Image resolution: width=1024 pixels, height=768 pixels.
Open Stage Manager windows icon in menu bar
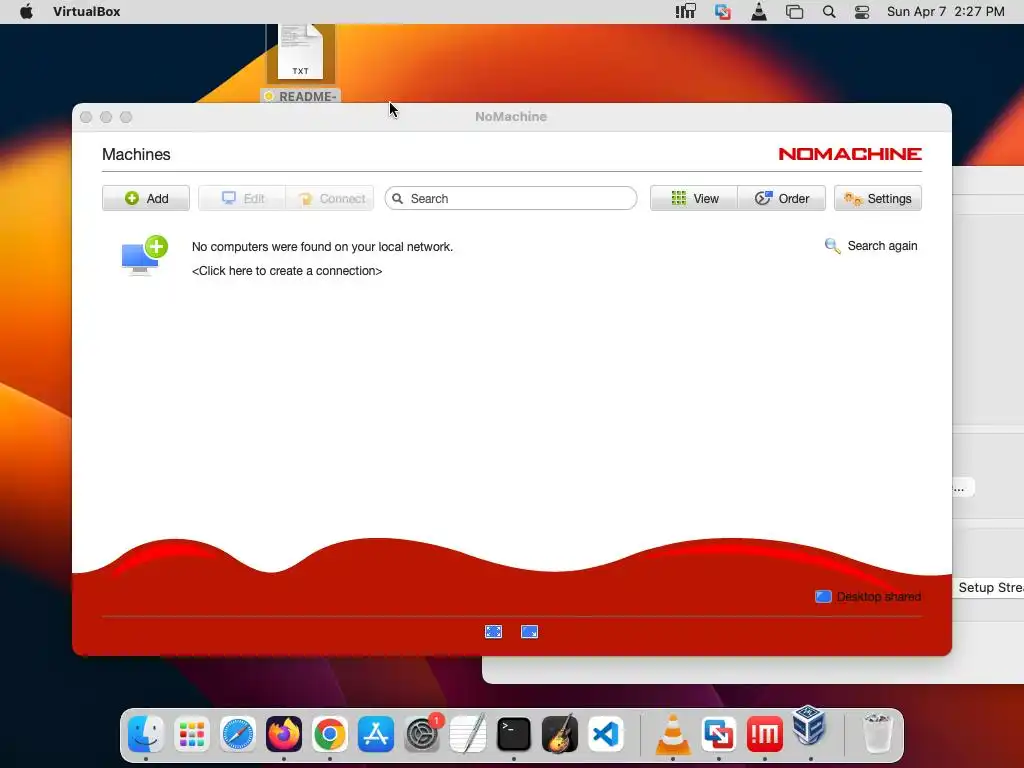pos(794,12)
